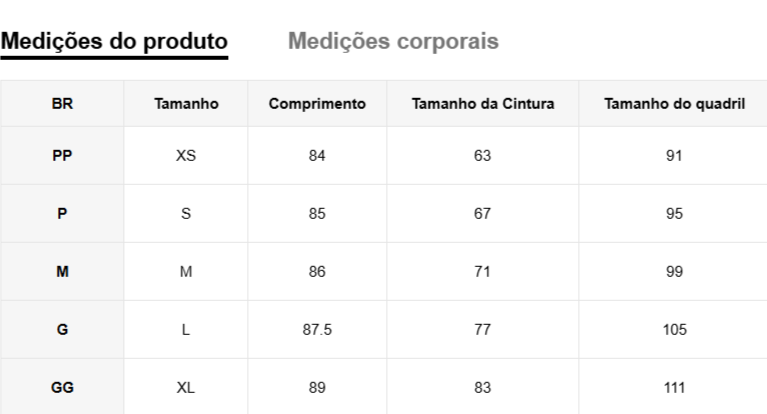Viewport: 767px width, 414px height.
Task: Select the Medições do produto tab
Action: coord(114,42)
